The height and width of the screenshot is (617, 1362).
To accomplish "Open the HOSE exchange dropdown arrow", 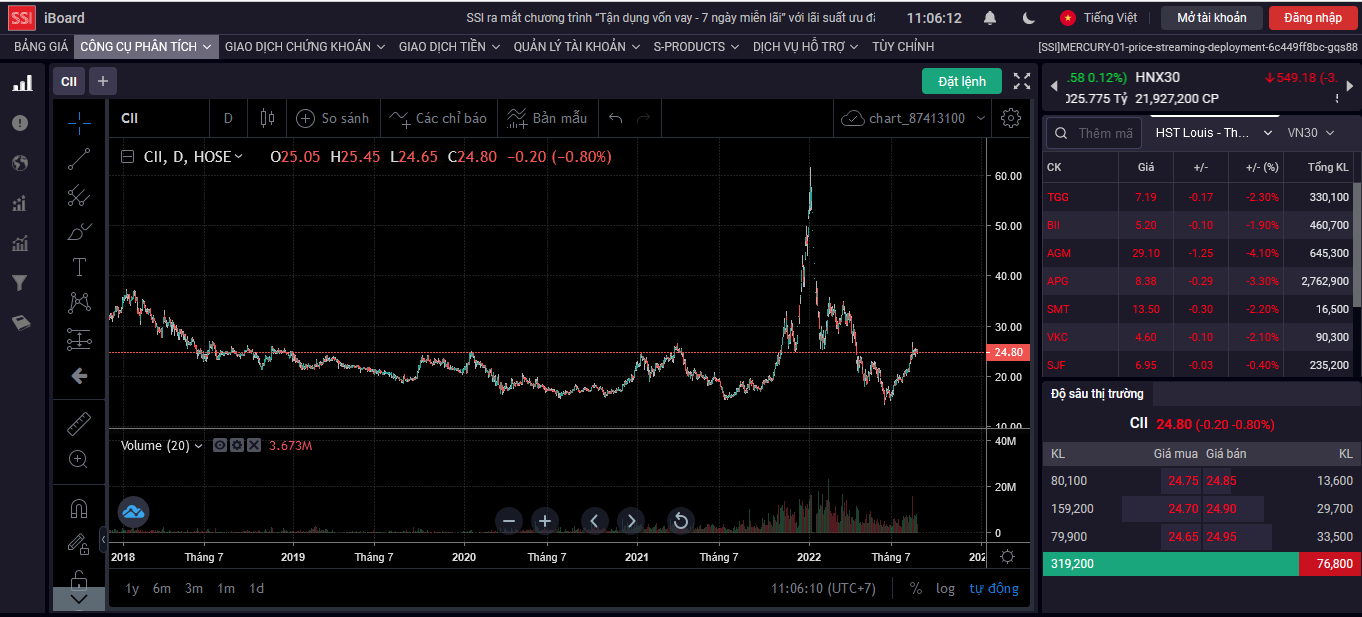I will [238, 157].
